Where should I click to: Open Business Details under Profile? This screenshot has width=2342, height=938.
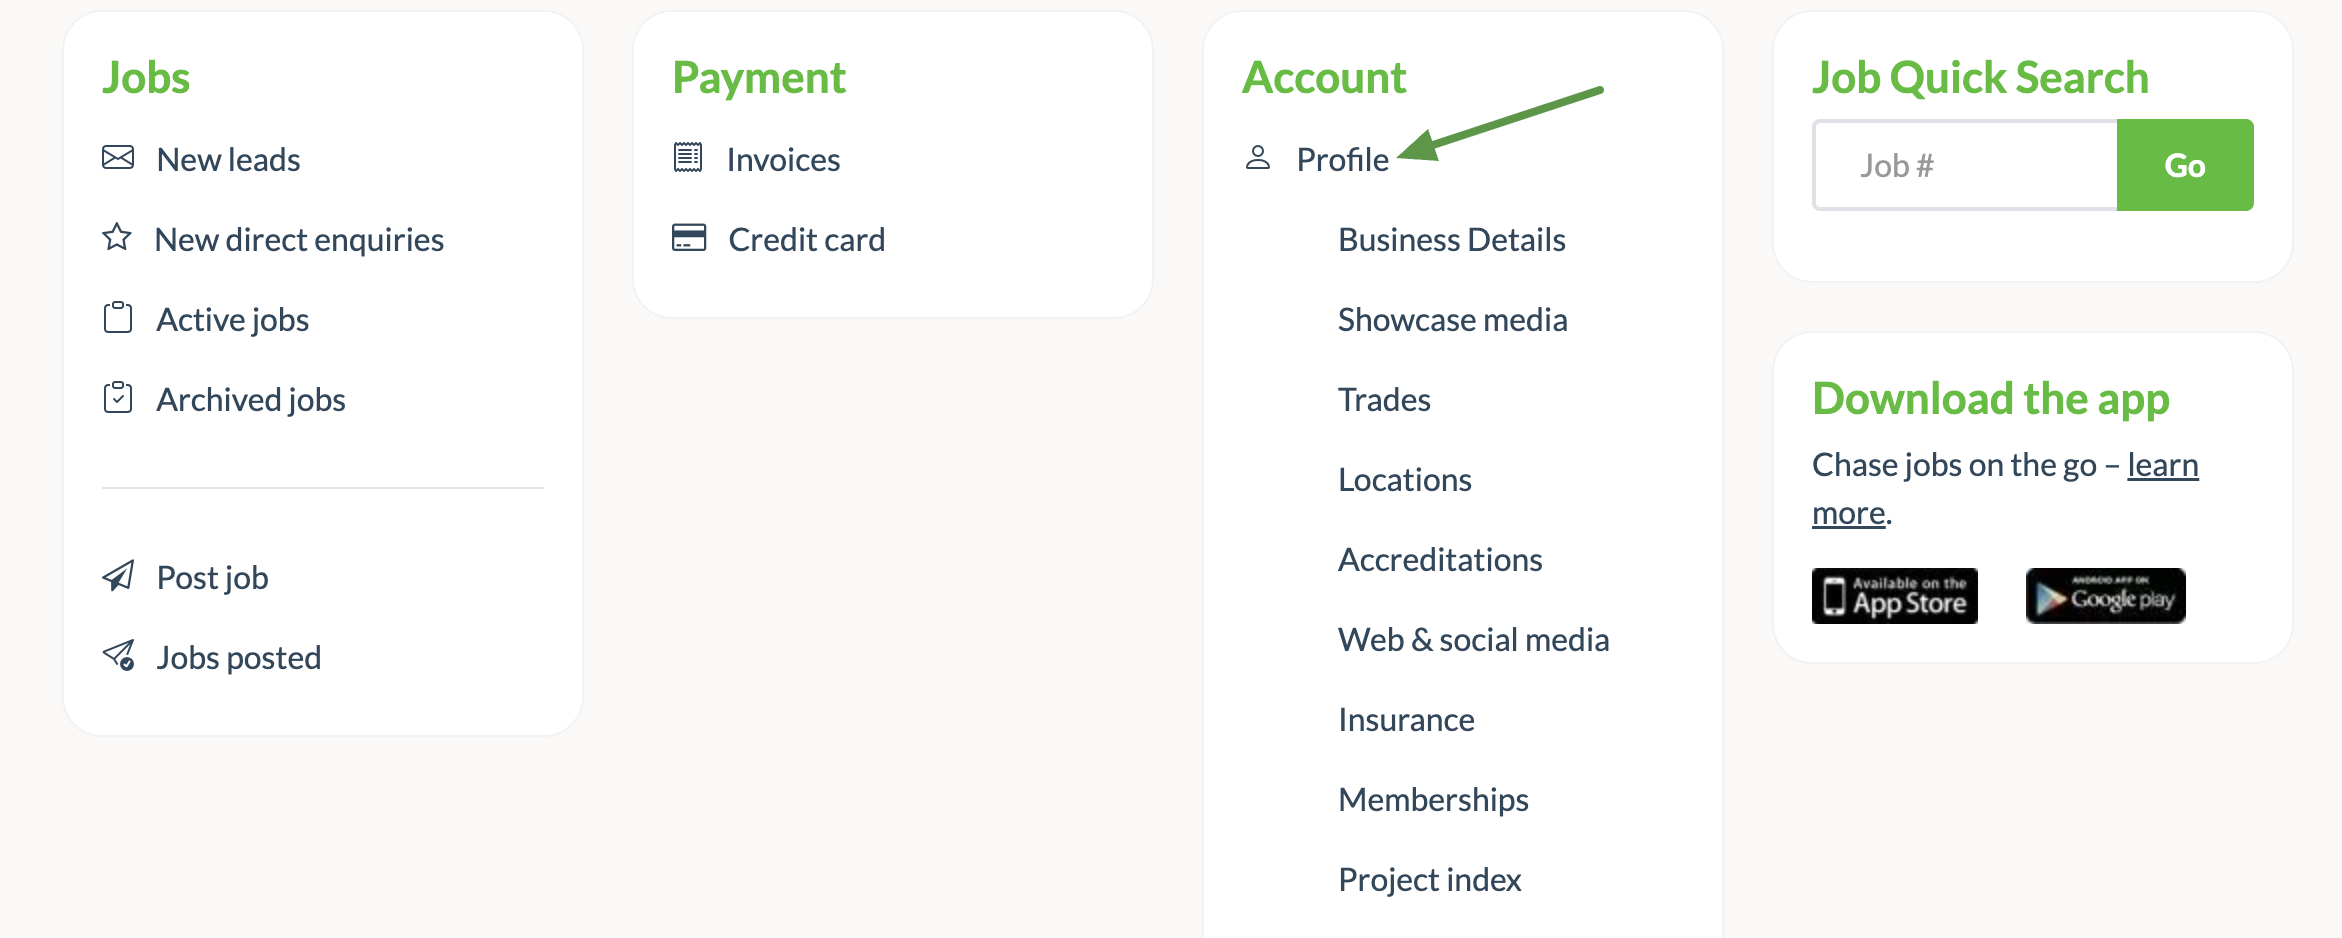pyautogui.click(x=1451, y=240)
